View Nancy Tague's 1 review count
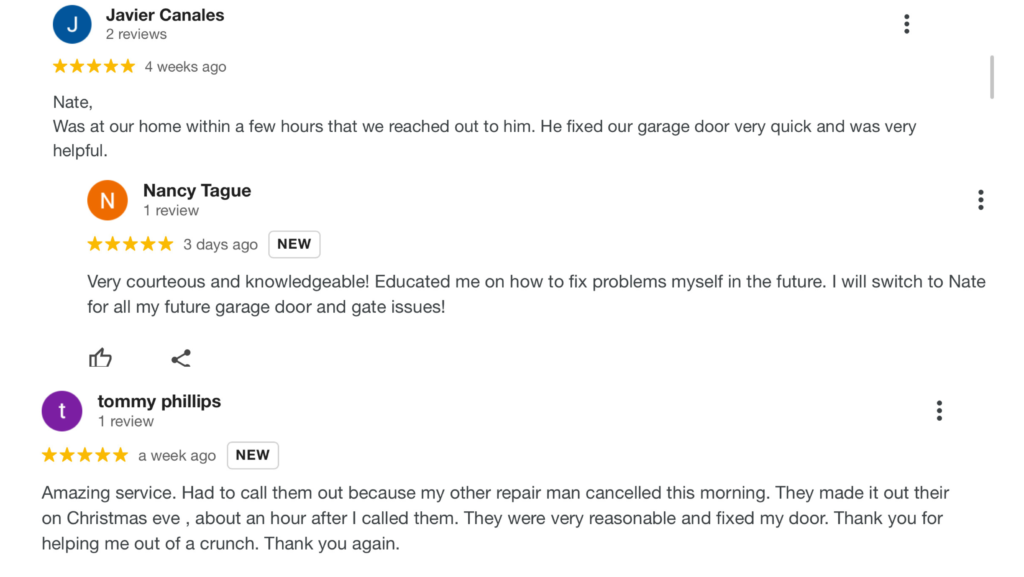 pos(171,210)
